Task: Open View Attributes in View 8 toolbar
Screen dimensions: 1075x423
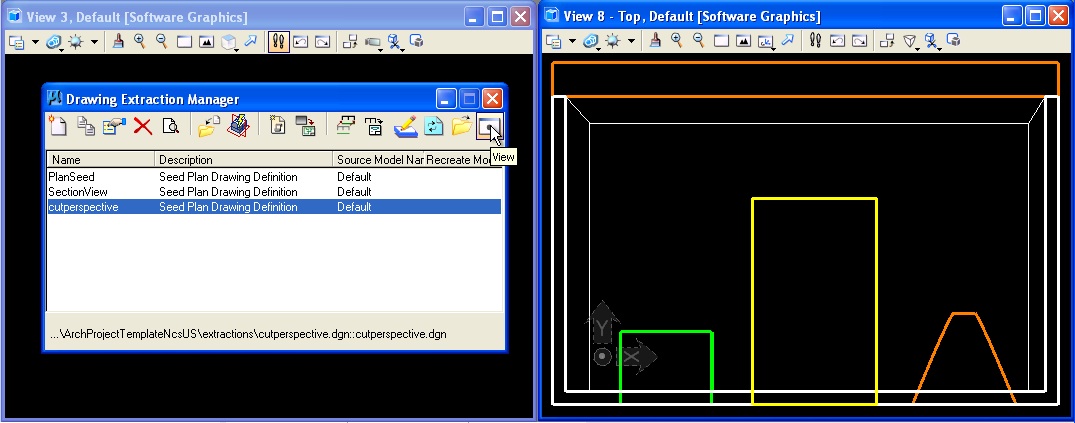Action: click(x=554, y=41)
